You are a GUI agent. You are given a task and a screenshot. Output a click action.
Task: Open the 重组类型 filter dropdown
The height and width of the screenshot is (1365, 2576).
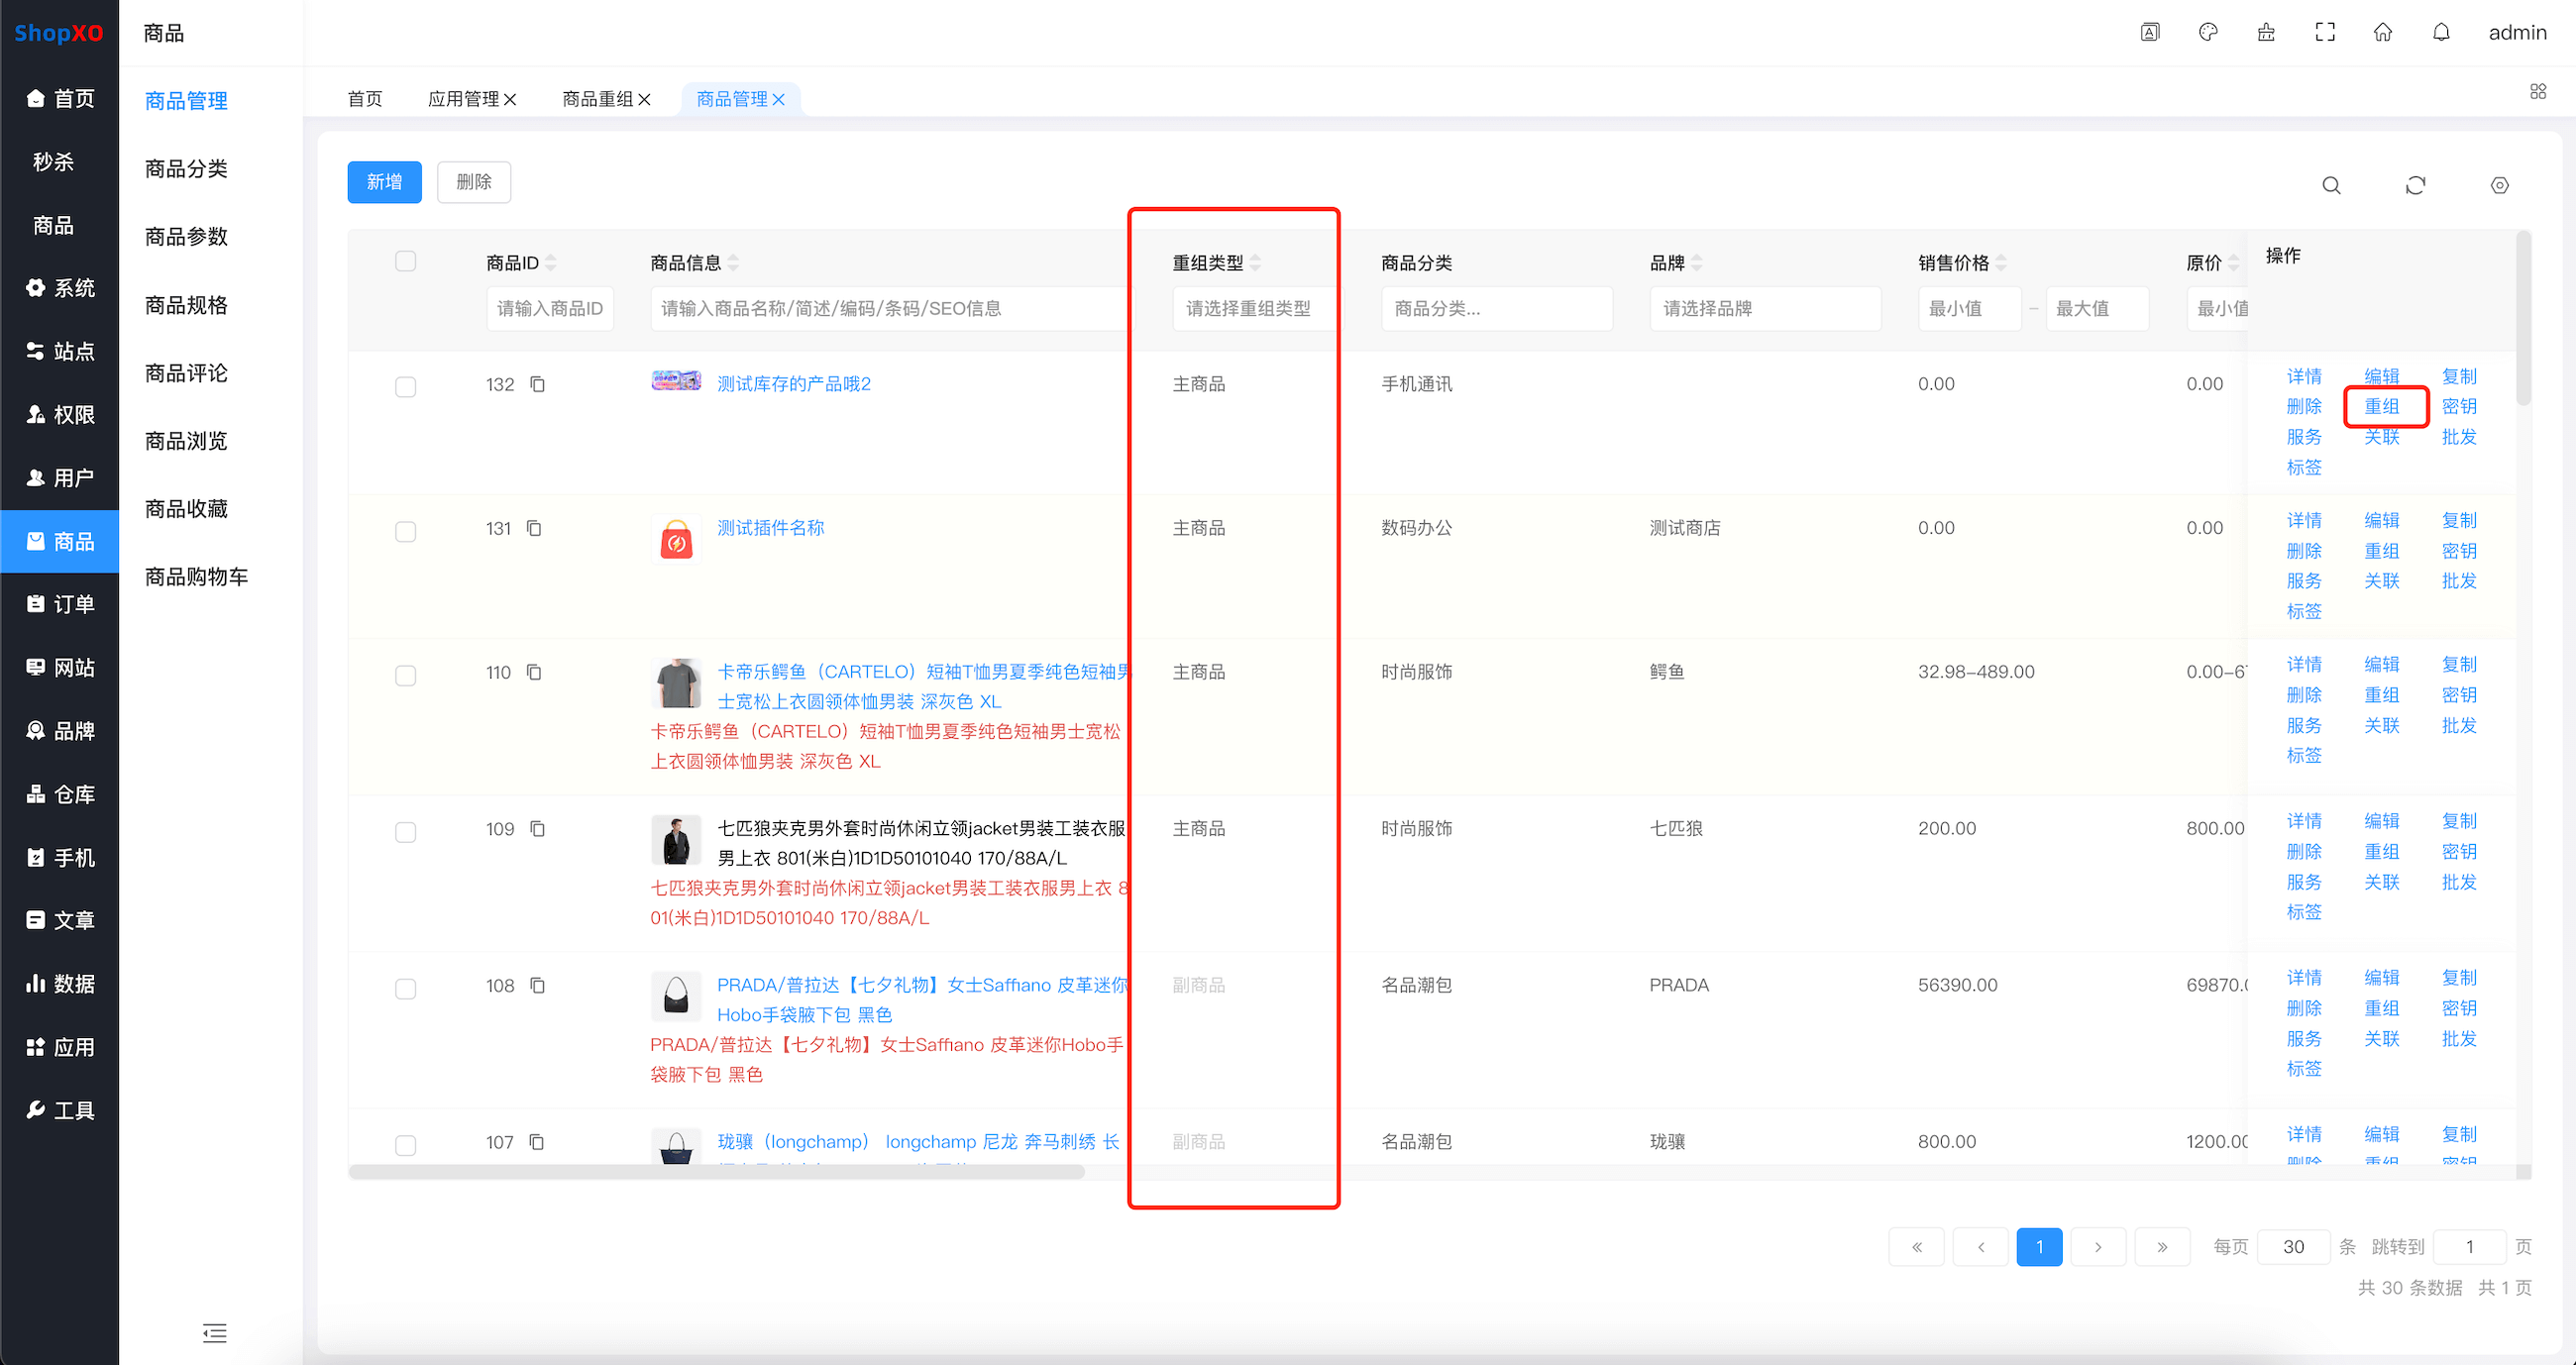pos(1250,308)
